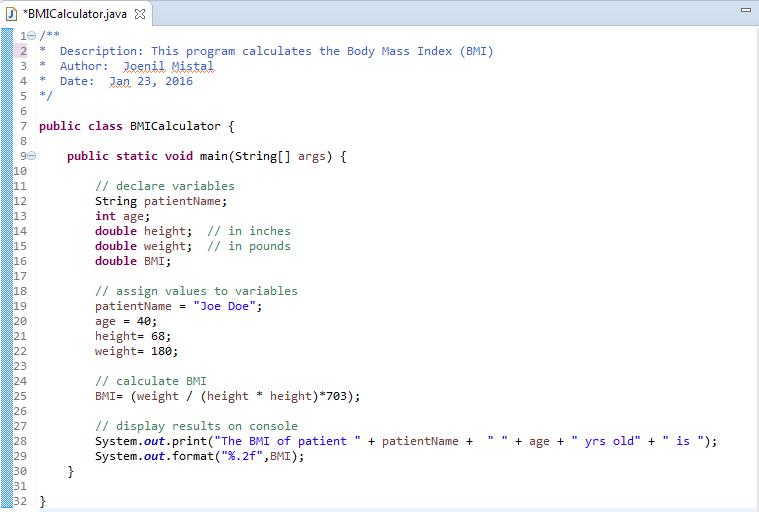Click the '// calculate BMI' comment
The height and width of the screenshot is (512, 759).
[x=151, y=381]
